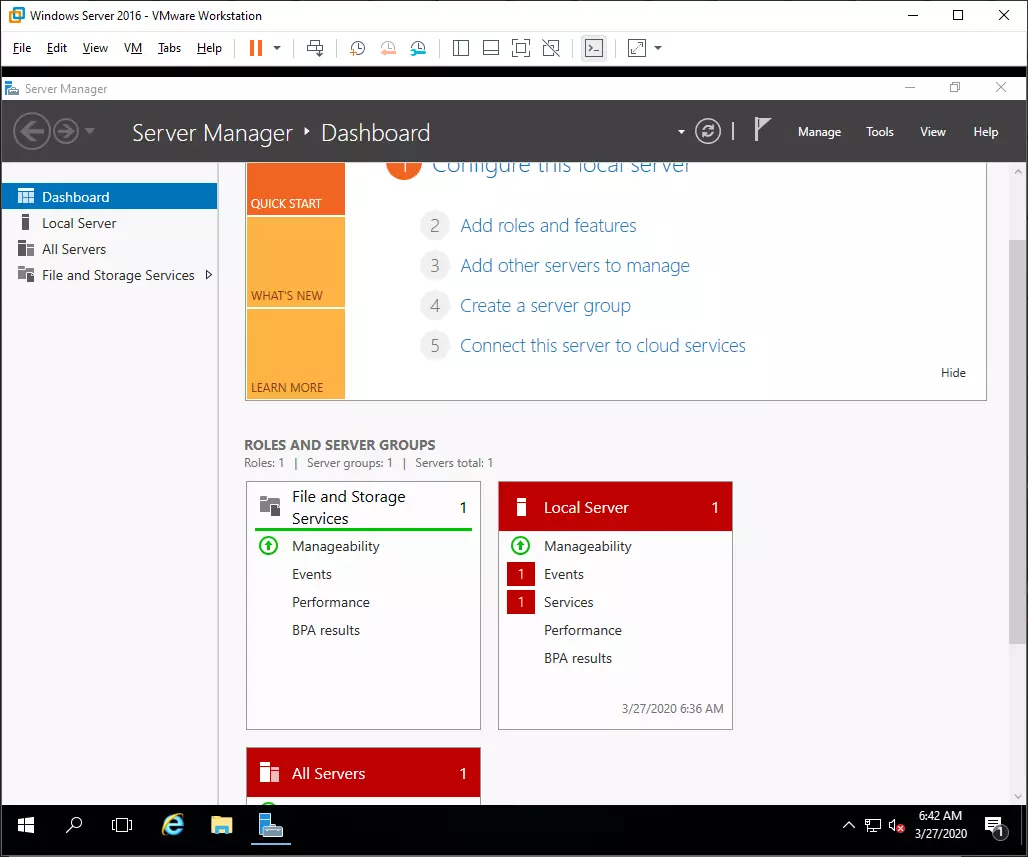The width and height of the screenshot is (1028, 857).
Task: Select File and Storage Services in navigation
Action: pos(109,275)
